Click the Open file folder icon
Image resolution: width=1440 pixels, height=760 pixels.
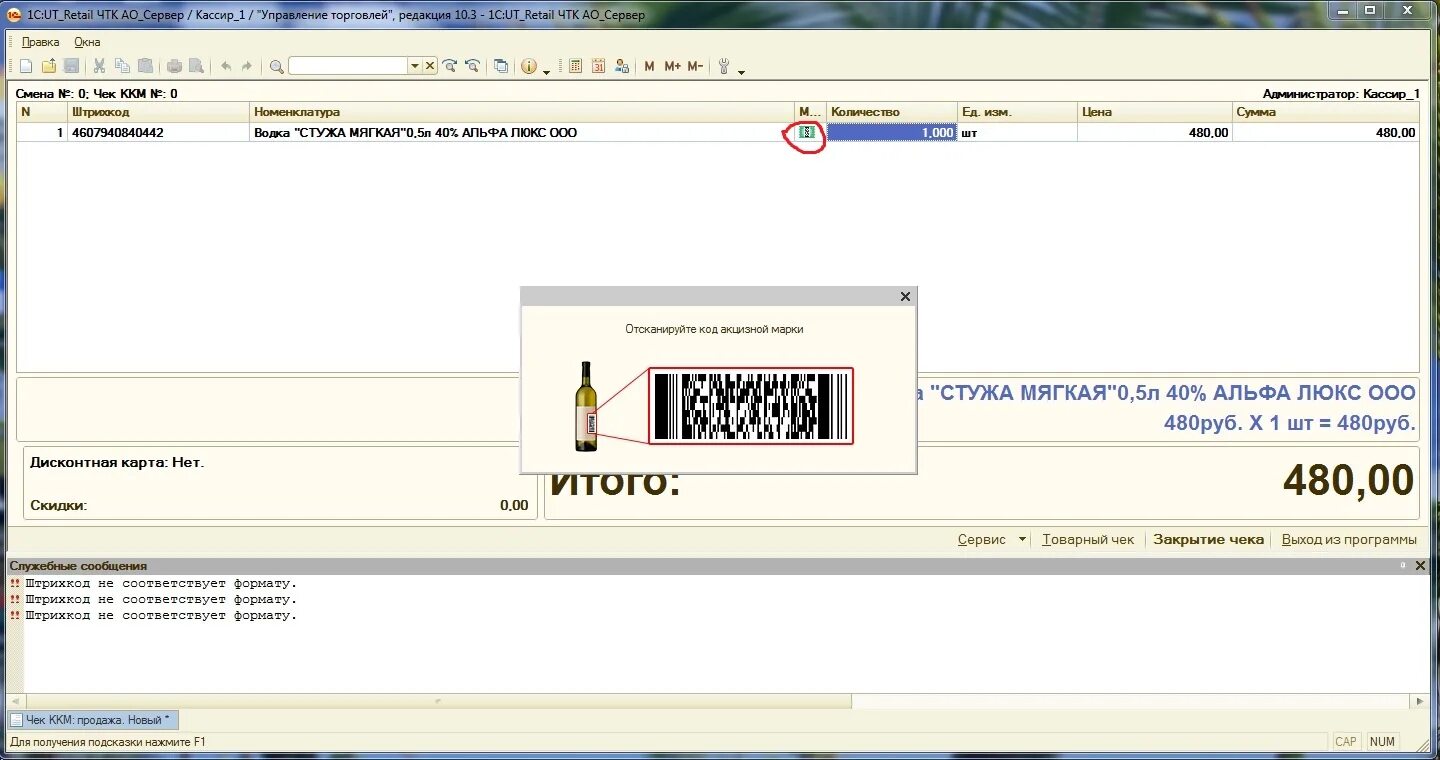click(x=49, y=66)
